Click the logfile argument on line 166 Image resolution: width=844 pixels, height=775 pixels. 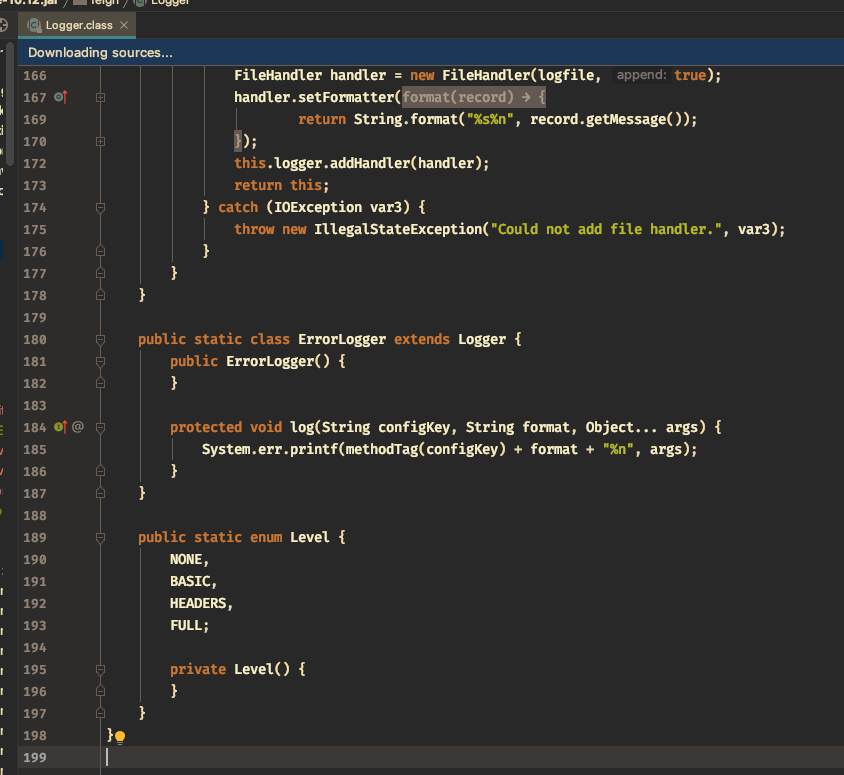click(566, 75)
